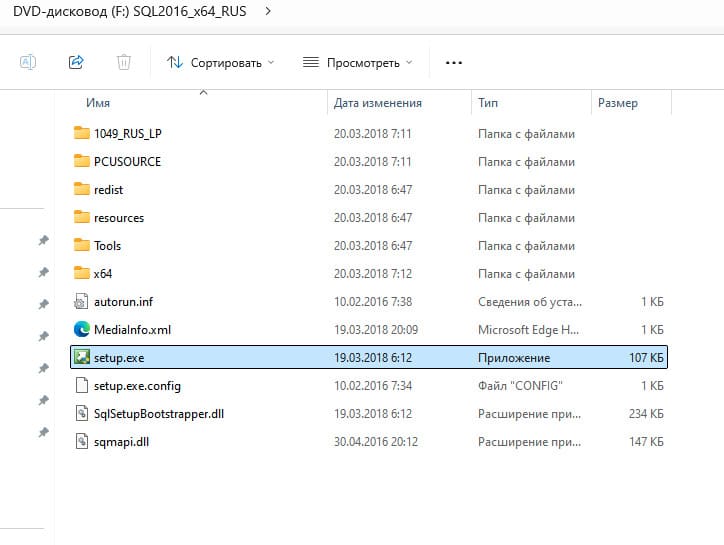Click the 147 КБ size value

tap(646, 442)
